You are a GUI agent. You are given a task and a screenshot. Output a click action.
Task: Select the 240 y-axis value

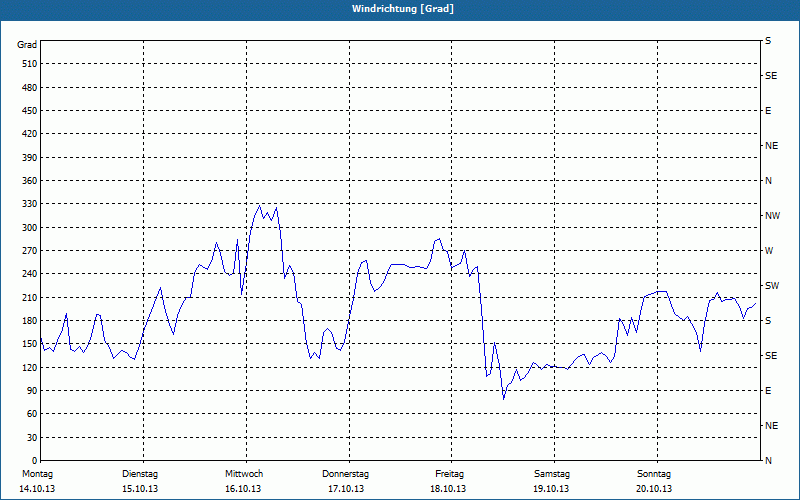30,274
